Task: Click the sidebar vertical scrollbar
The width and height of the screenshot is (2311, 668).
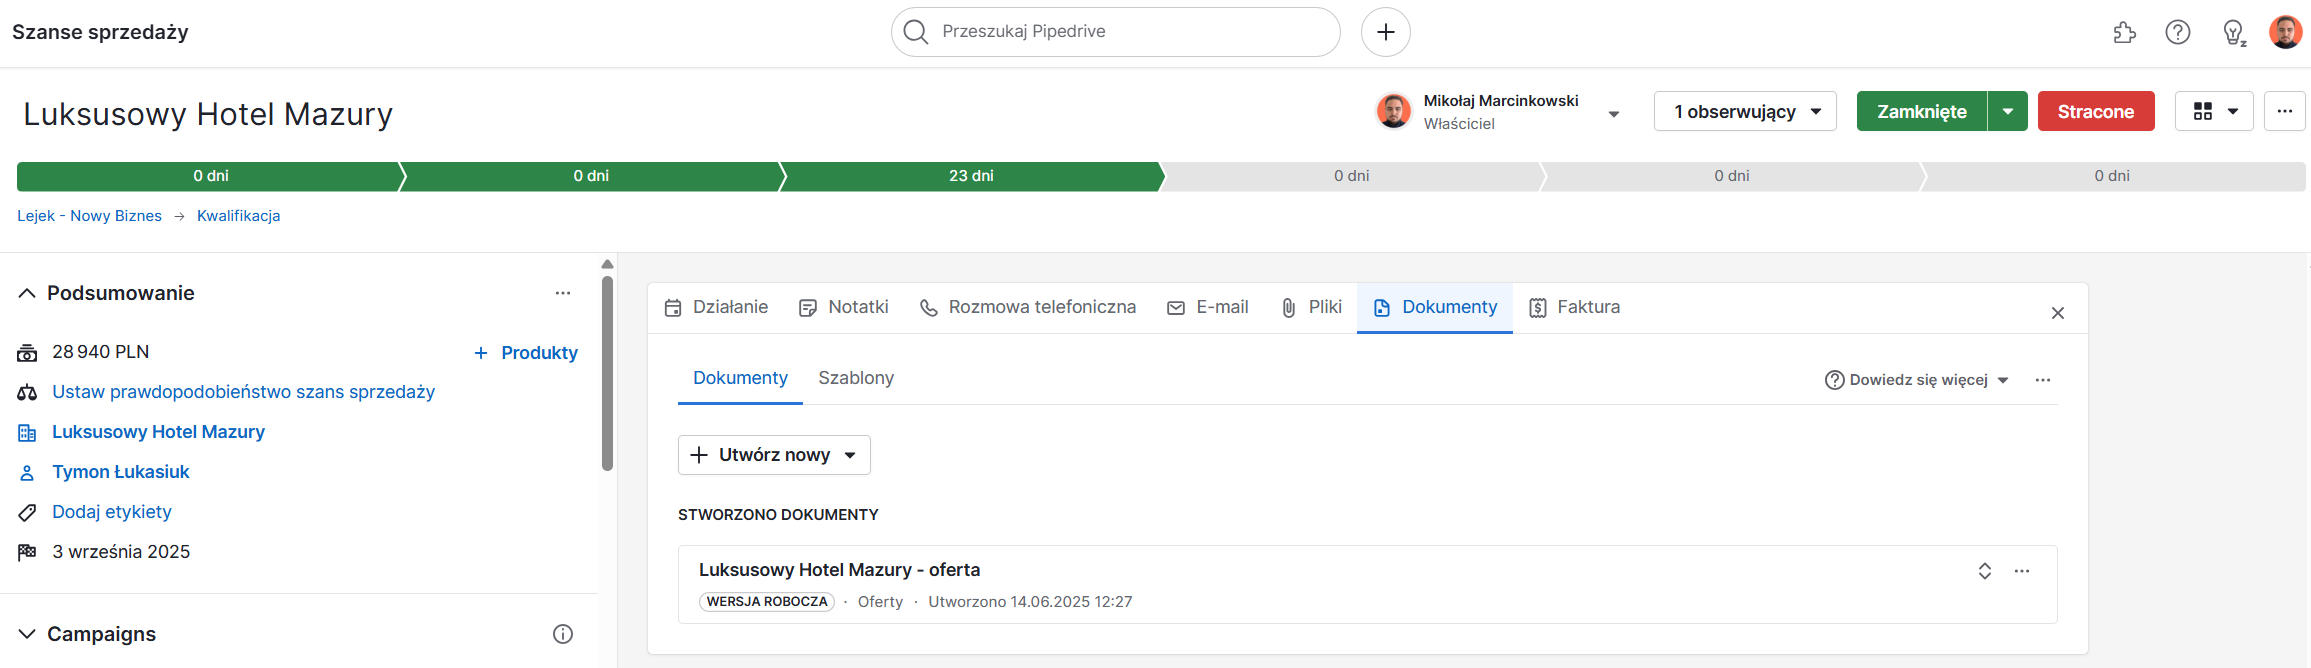Action: 607,373
